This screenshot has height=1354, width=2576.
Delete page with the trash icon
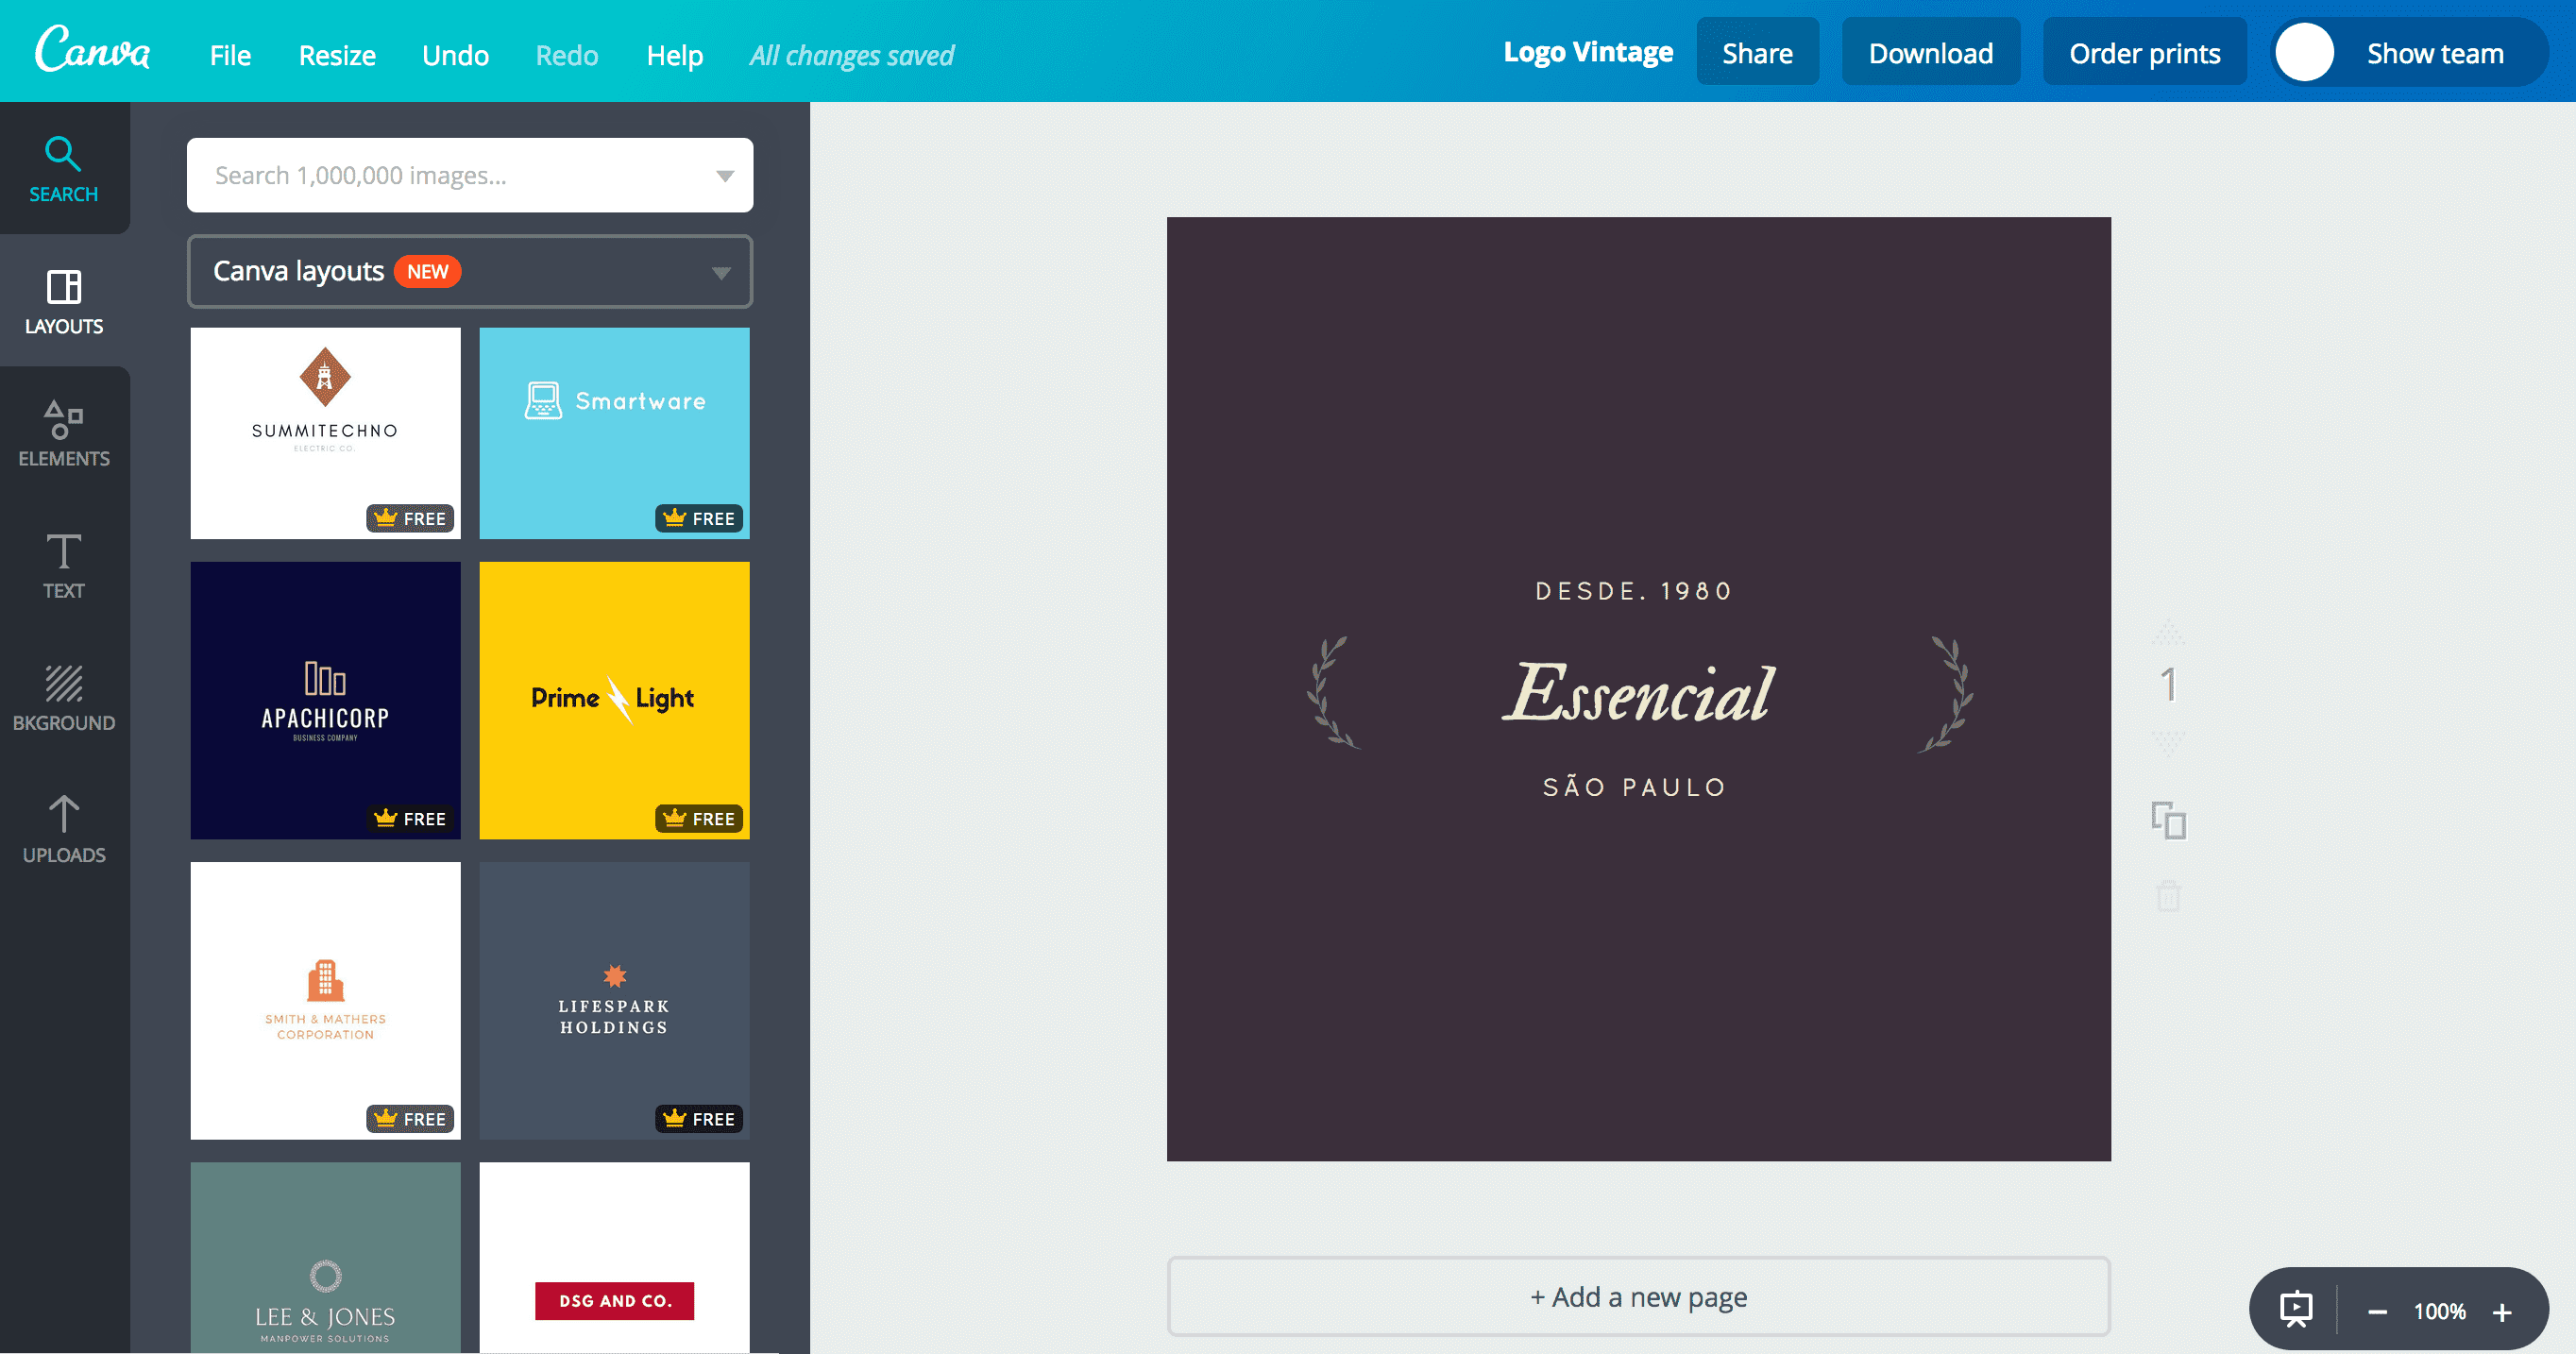coord(2168,895)
